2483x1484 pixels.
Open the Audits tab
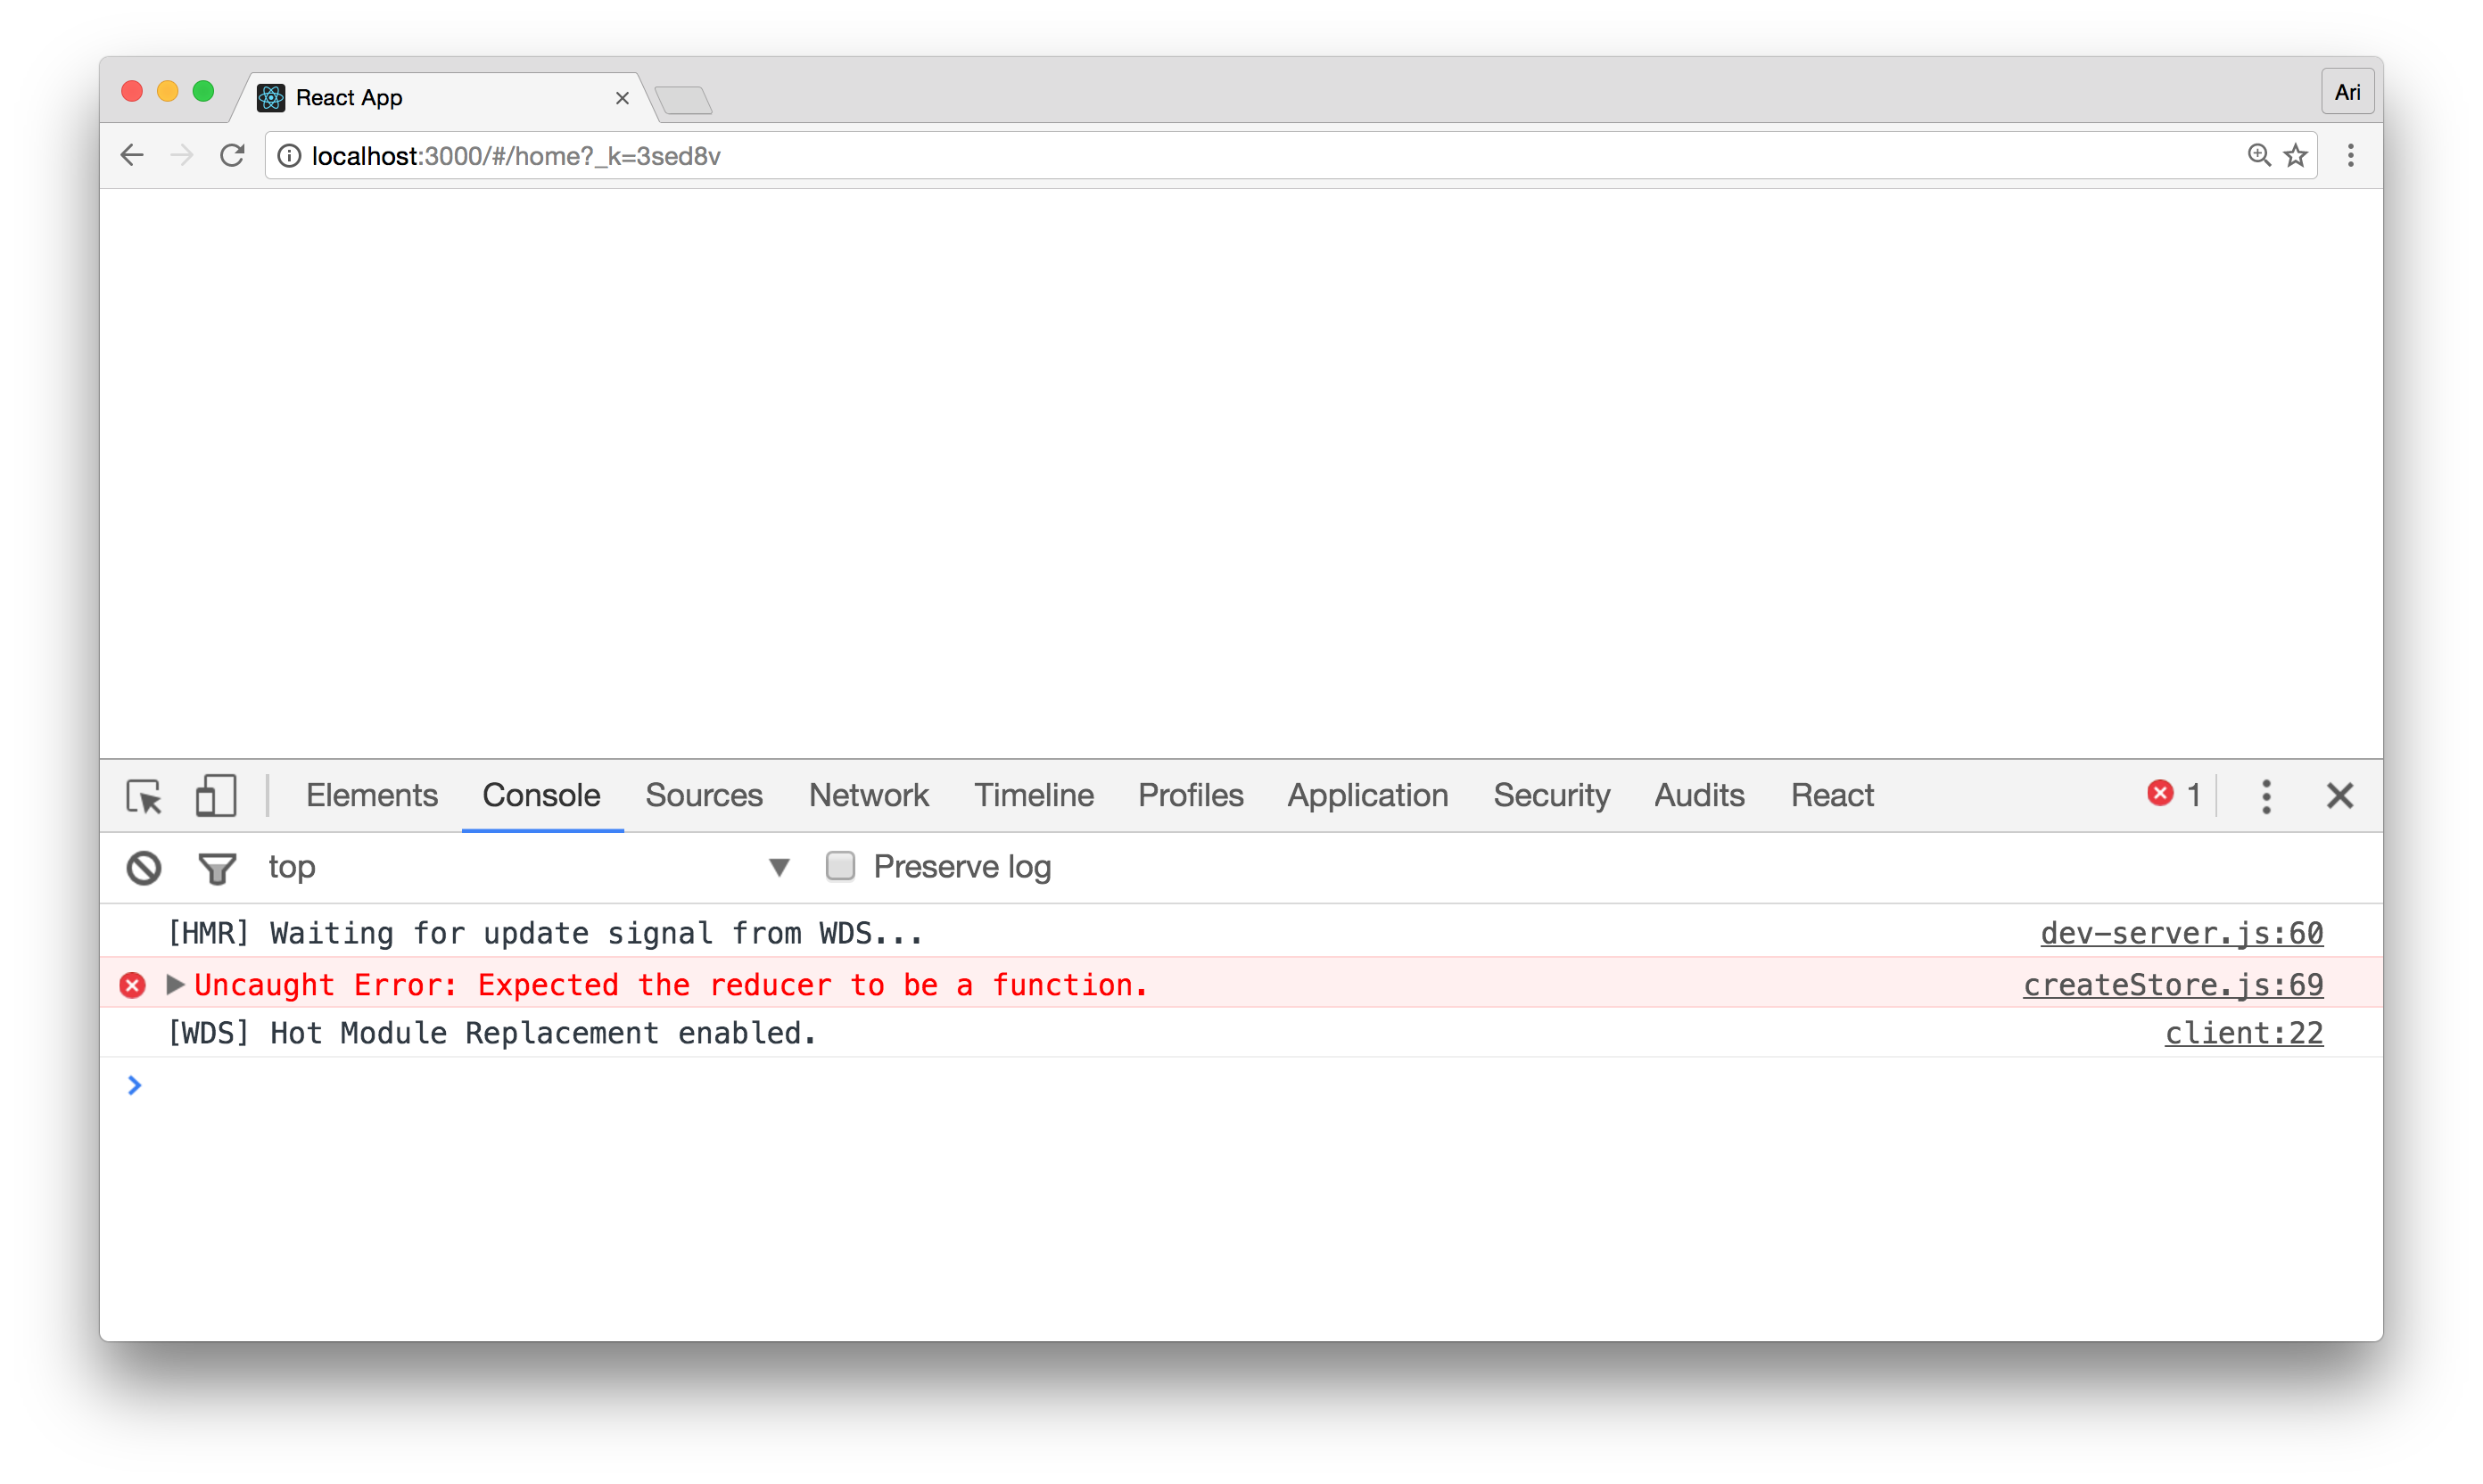tap(1699, 795)
